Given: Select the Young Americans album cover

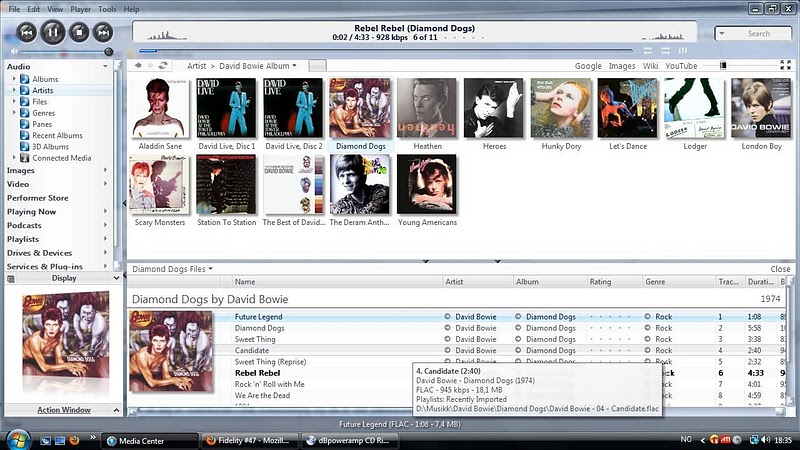Looking at the screenshot, I should coord(427,184).
